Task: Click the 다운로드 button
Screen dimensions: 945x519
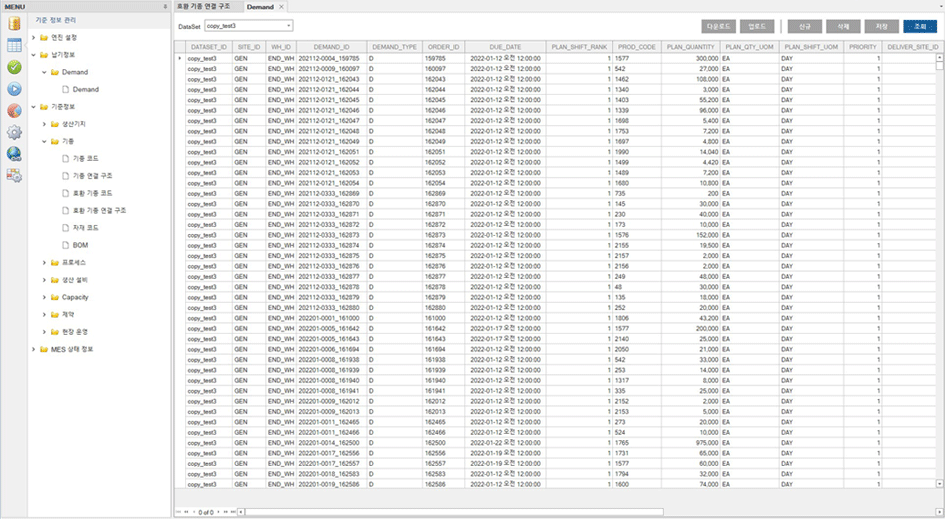Action: [718, 26]
